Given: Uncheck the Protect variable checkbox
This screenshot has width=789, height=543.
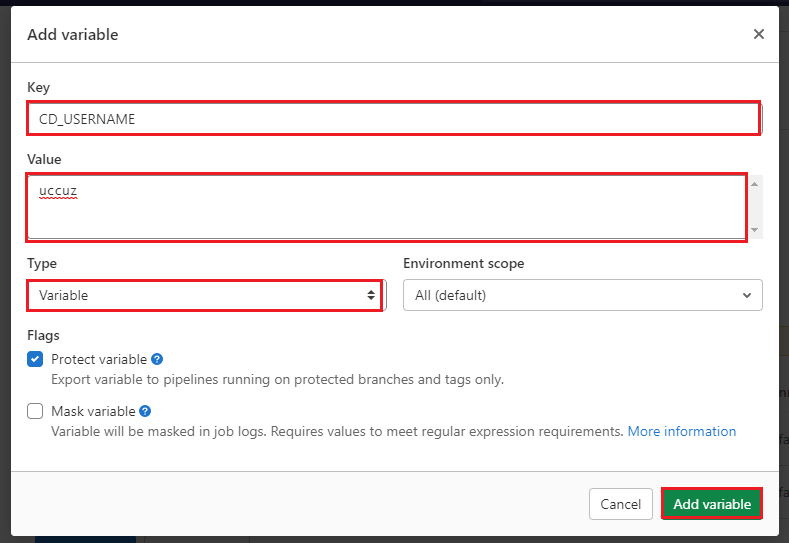Looking at the screenshot, I should (35, 360).
